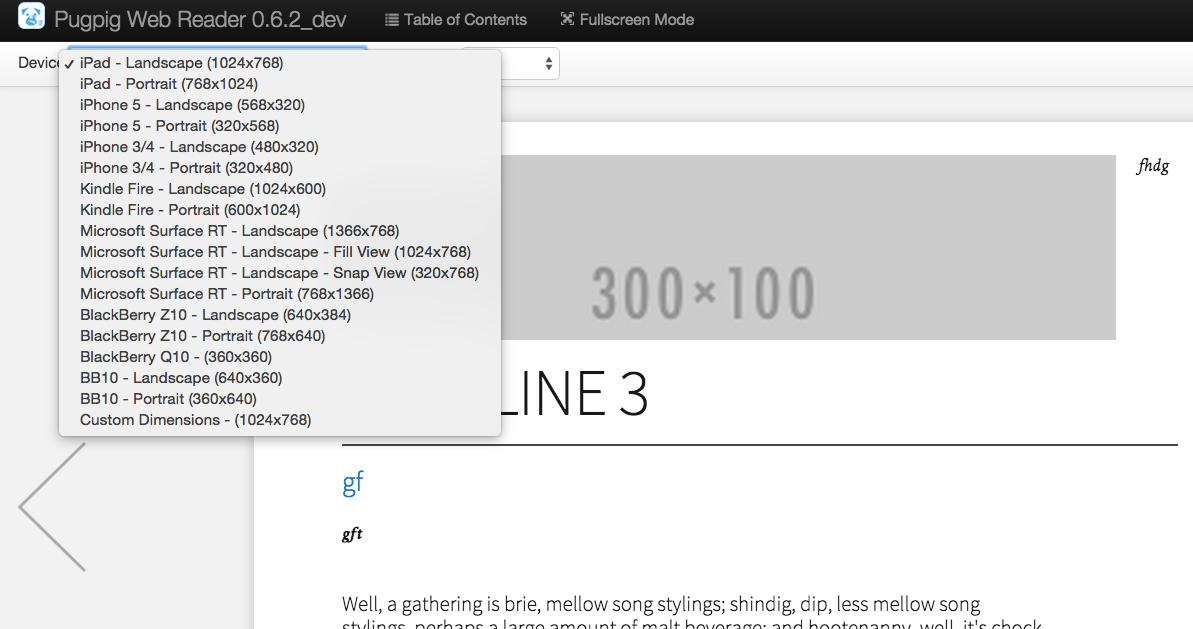The height and width of the screenshot is (629, 1193).
Task: Pick iPhone 3/4 - Landscape (480x320)
Action: click(279, 147)
